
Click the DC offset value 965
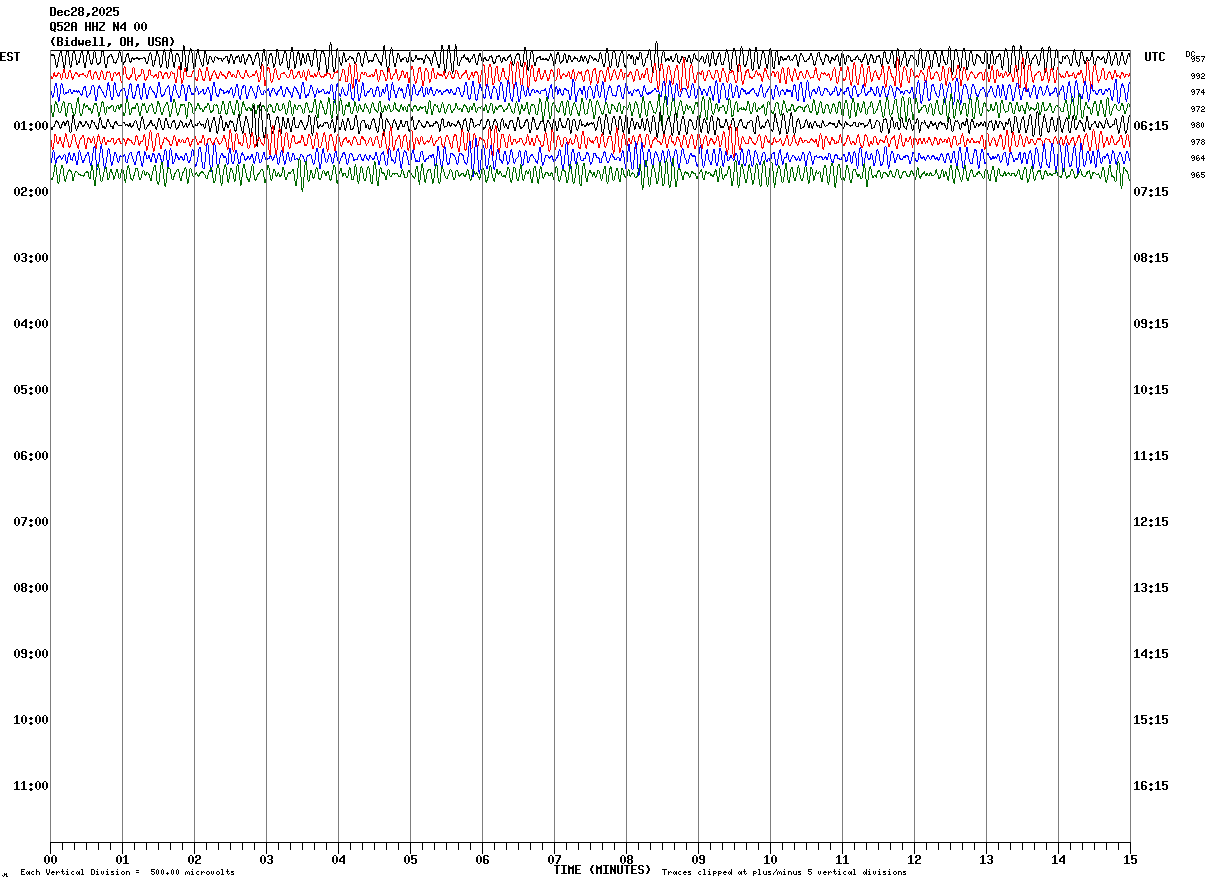[1197, 175]
